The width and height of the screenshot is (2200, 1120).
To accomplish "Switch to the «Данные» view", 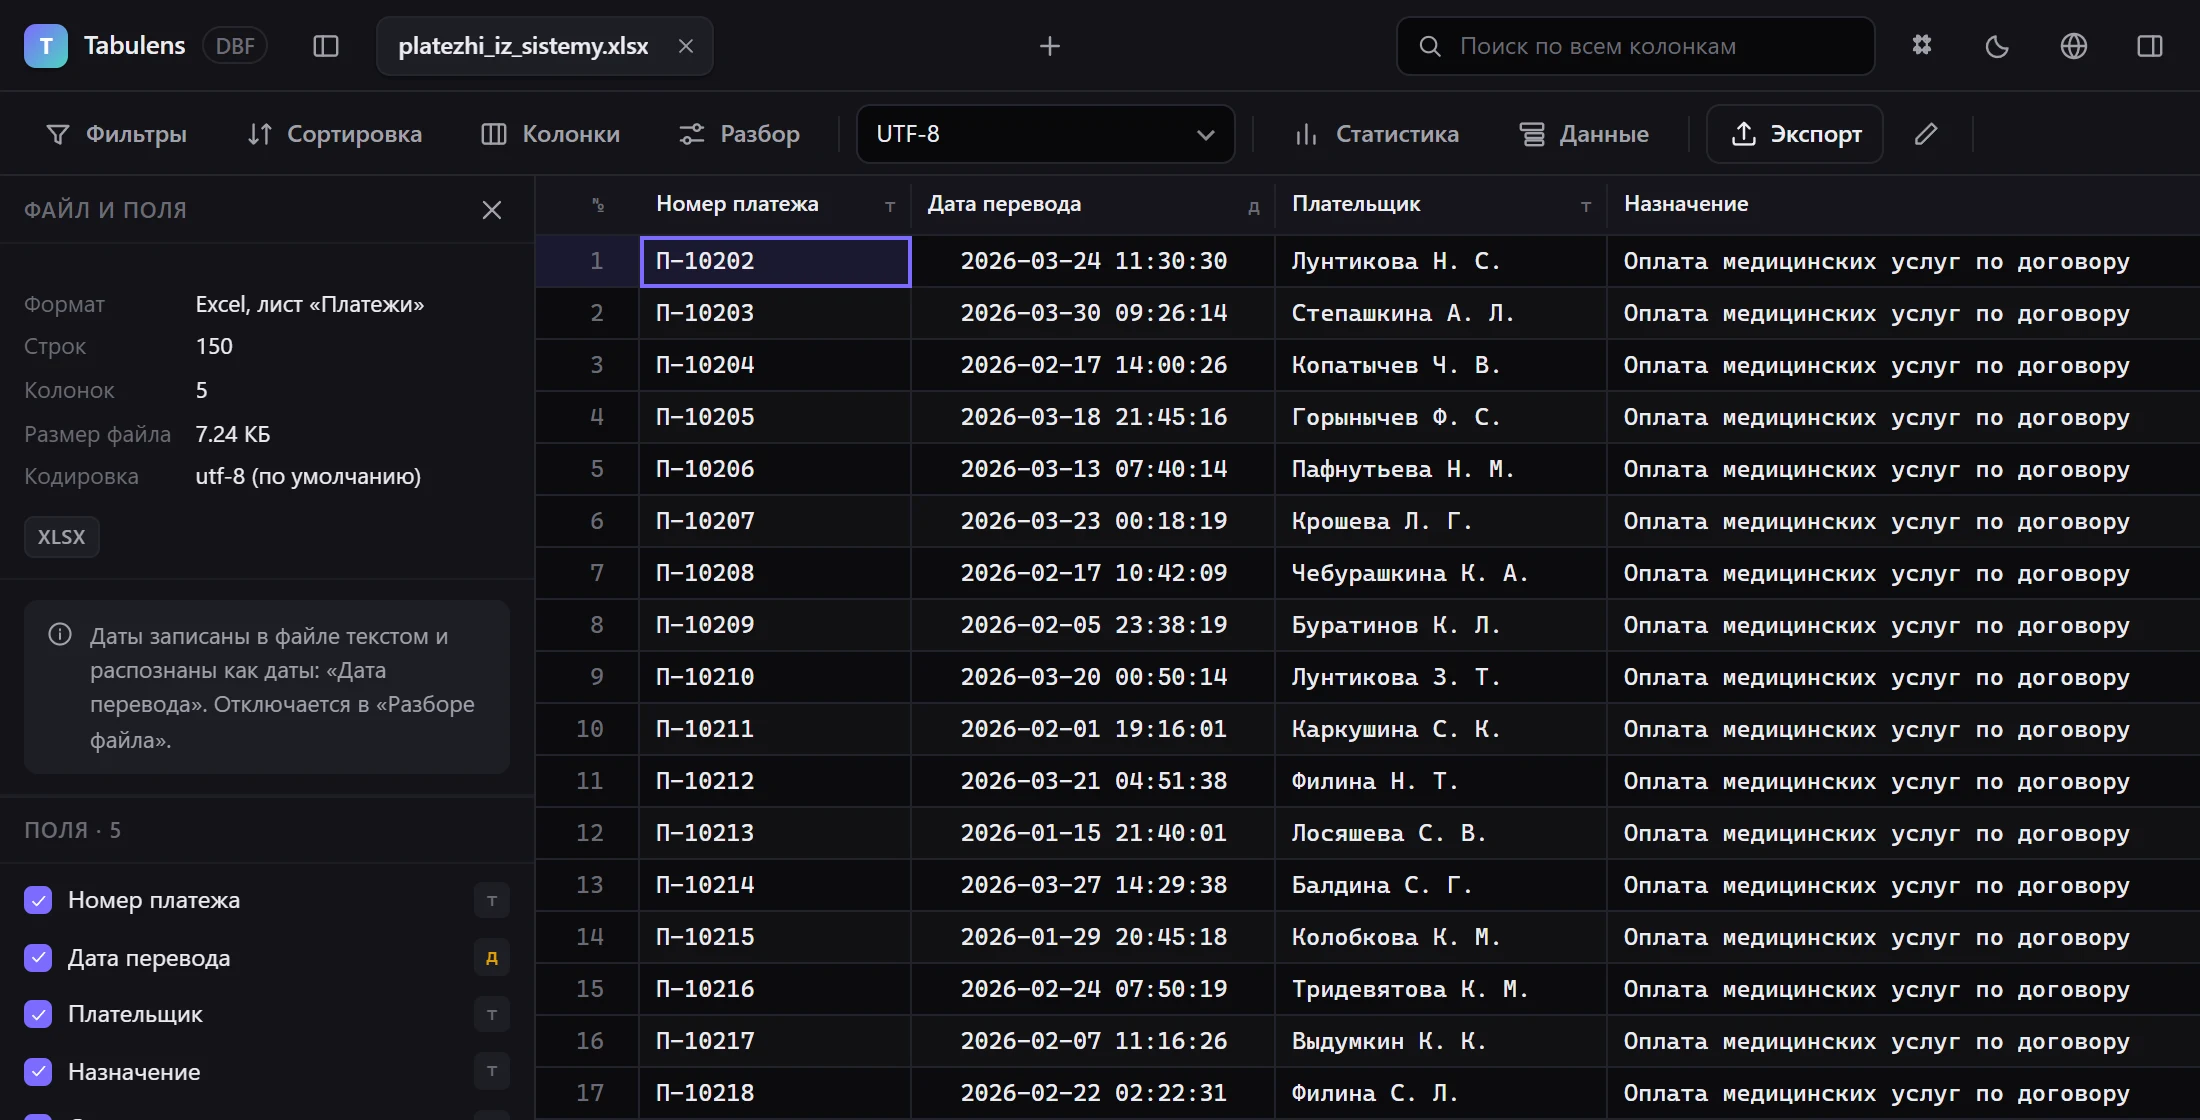I will (x=1584, y=134).
